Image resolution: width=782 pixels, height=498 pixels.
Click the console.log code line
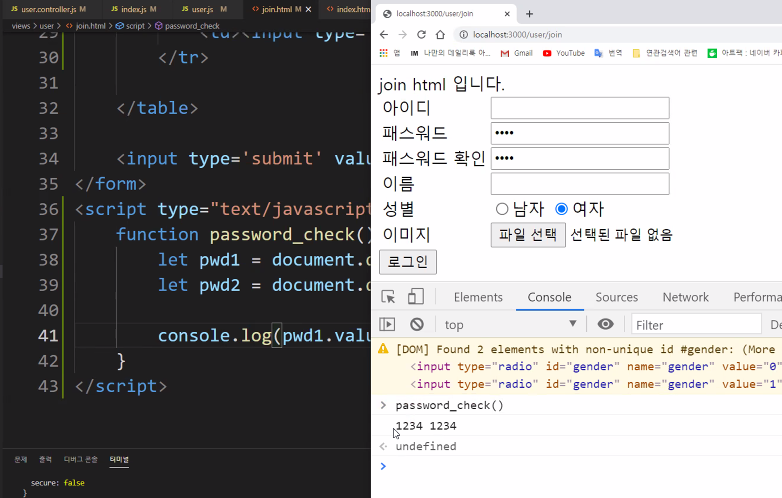(x=265, y=335)
